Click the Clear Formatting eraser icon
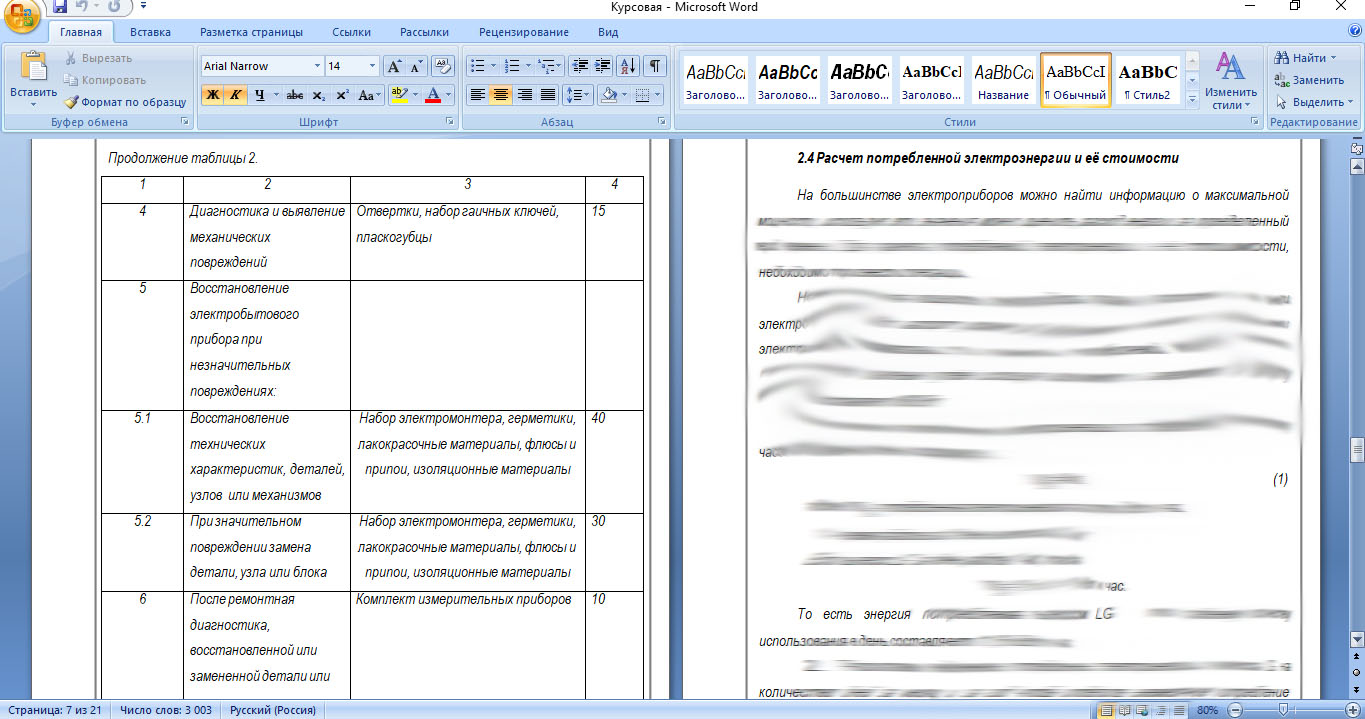The image size is (1365, 719). [x=443, y=66]
